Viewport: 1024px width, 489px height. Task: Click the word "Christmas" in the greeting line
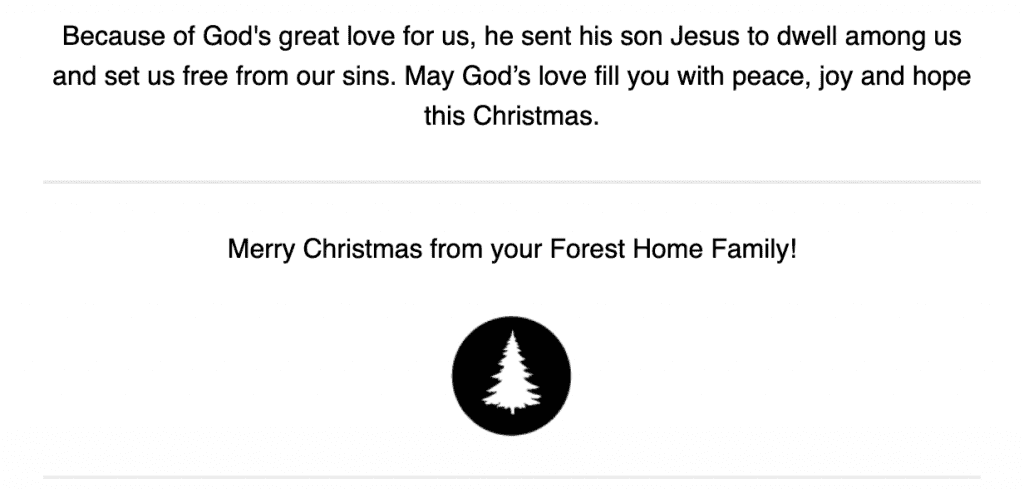tap(362, 249)
